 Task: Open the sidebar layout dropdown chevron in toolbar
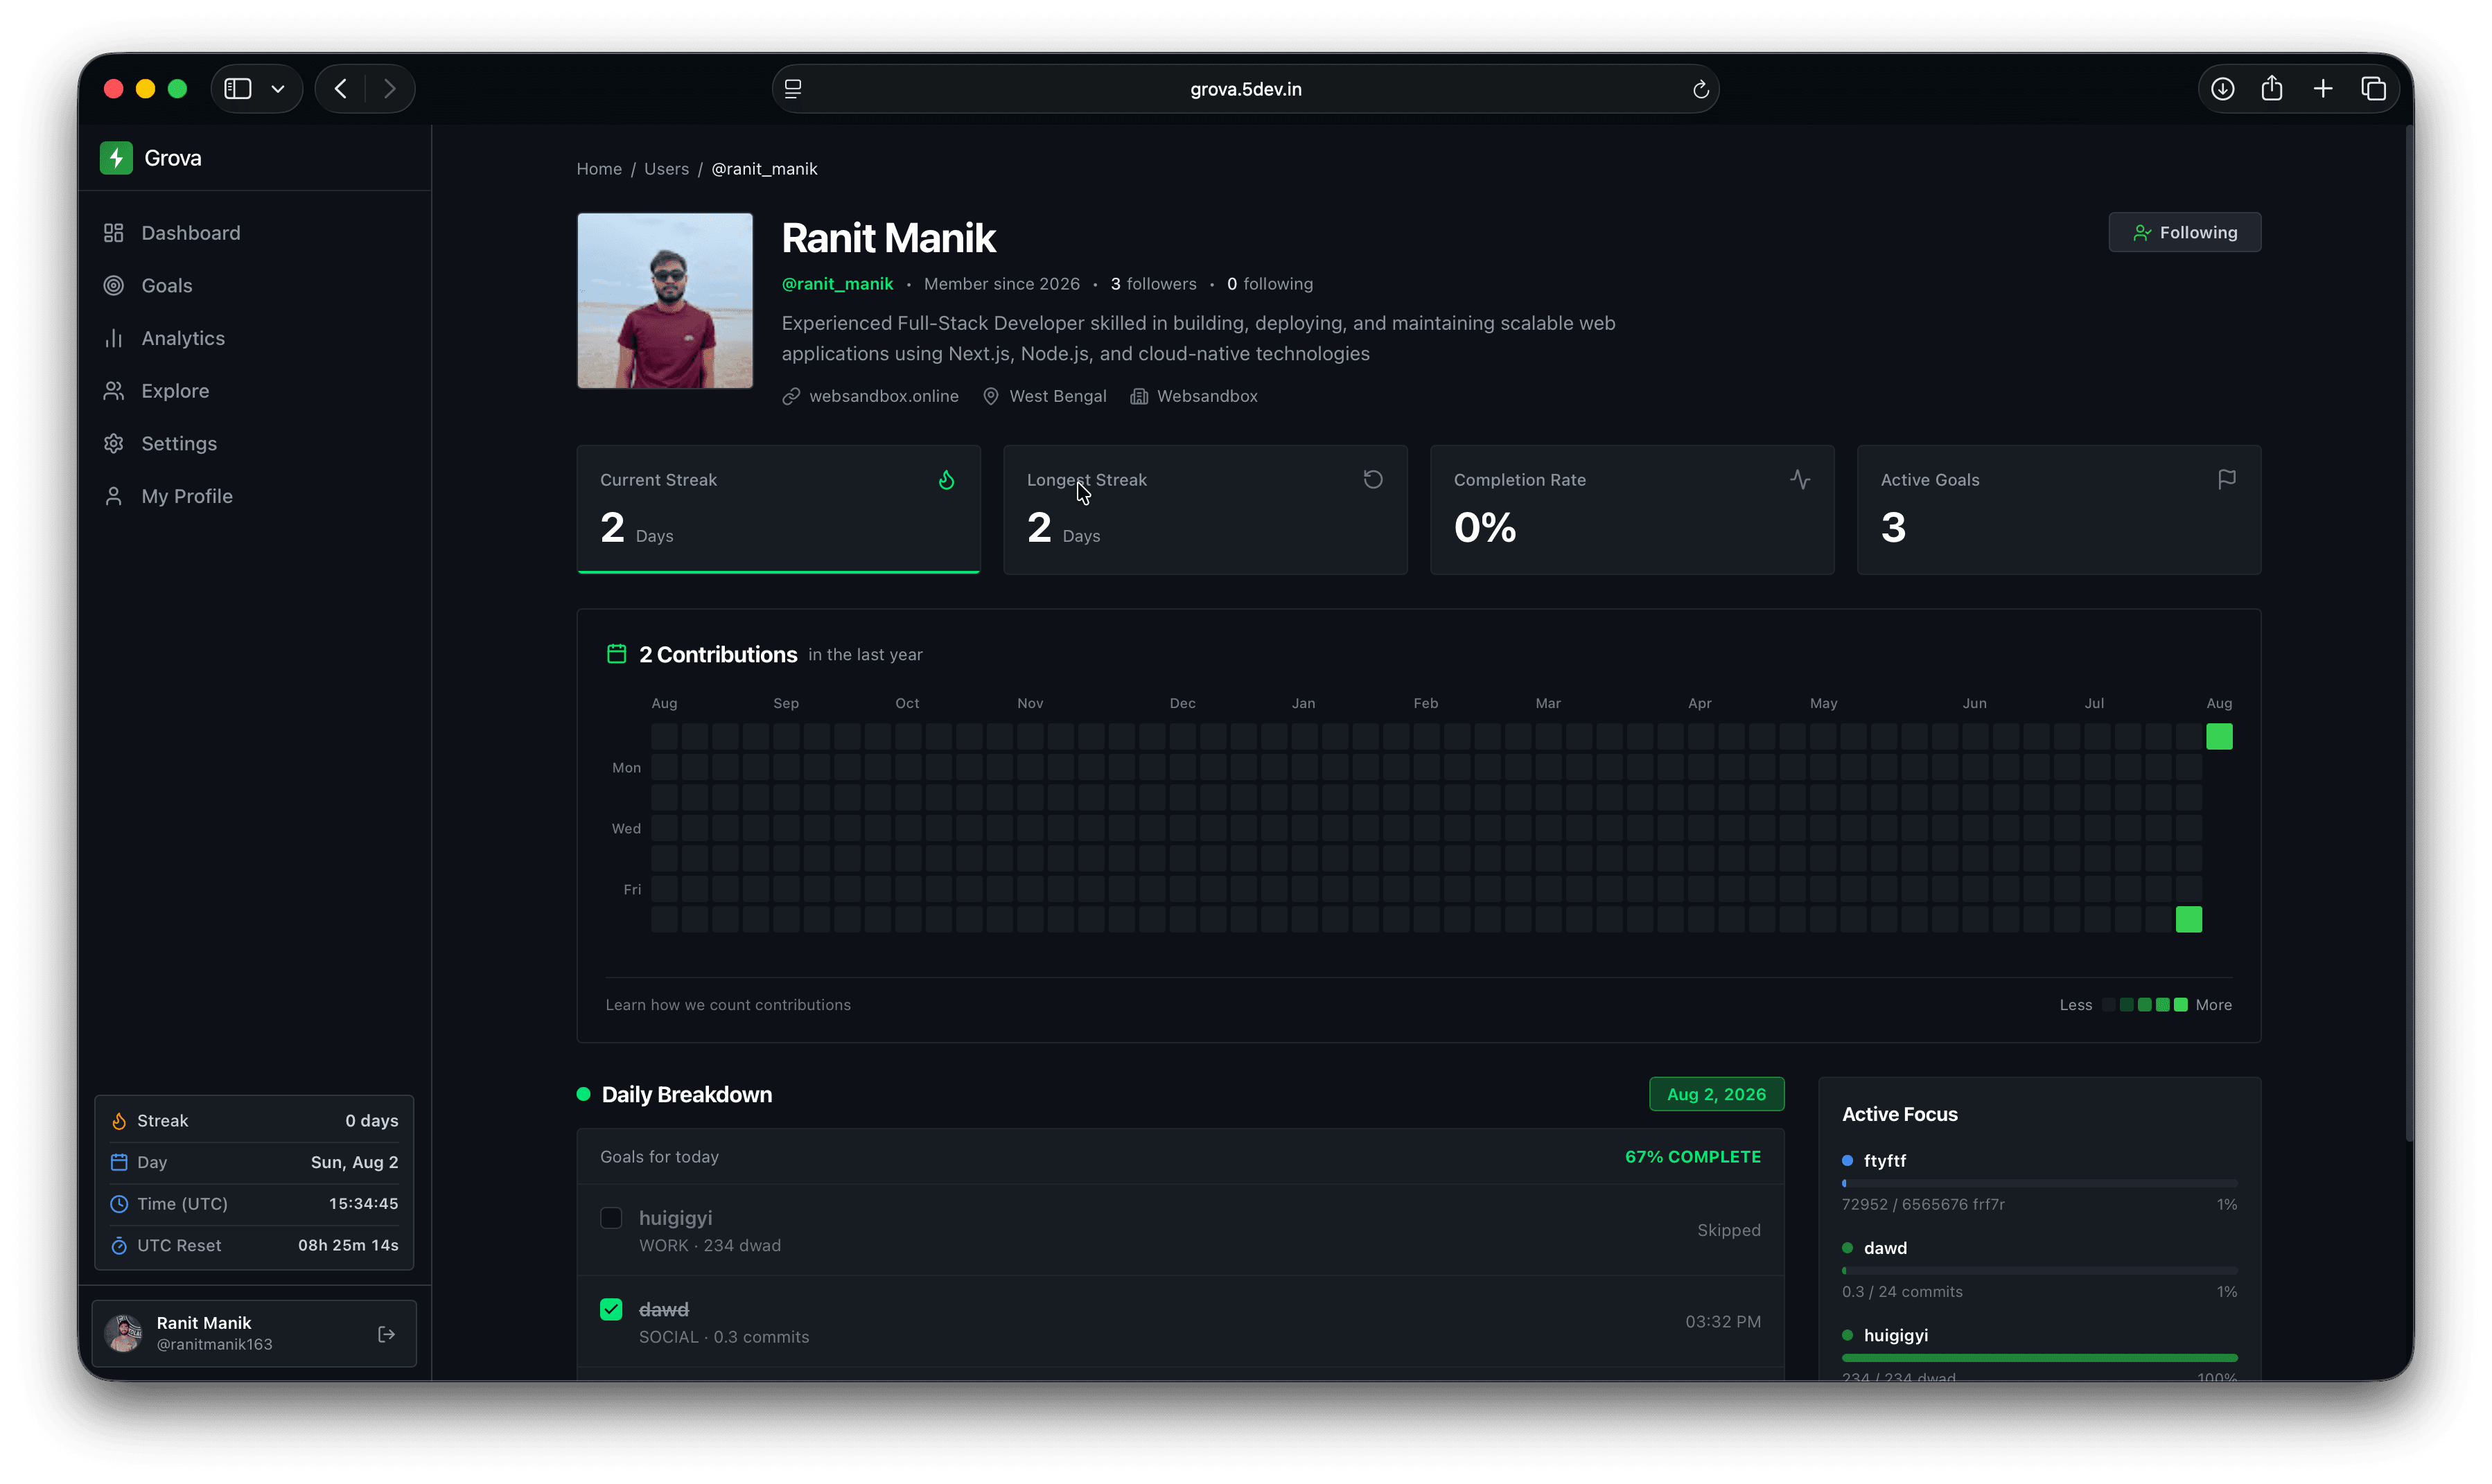[x=278, y=90]
